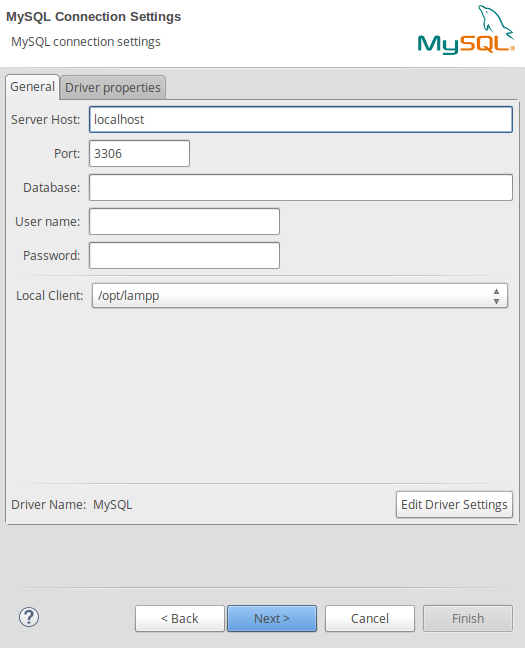Click the Server Host label

(x=45, y=119)
